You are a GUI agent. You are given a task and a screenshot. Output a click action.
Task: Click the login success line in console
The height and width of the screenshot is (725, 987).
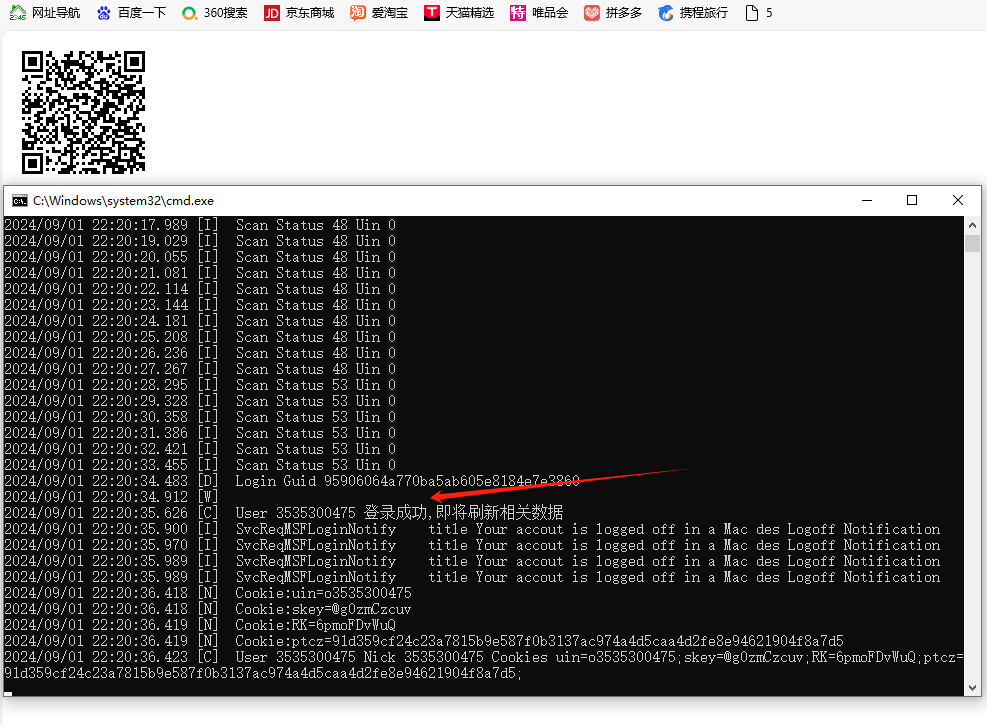click(x=400, y=513)
